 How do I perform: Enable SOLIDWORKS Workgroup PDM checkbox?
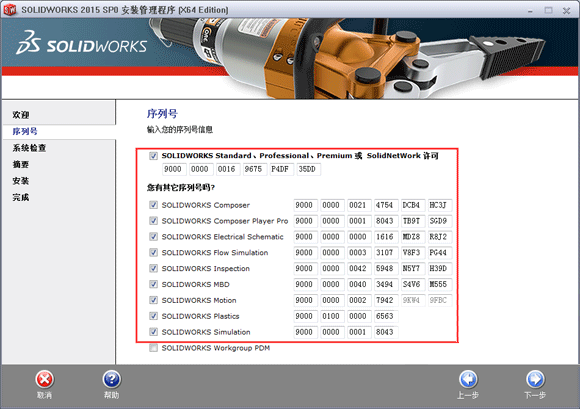[x=154, y=348]
